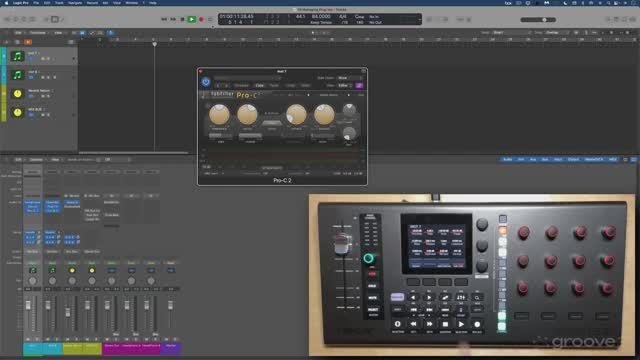Click the green Play button
Screen dimensions: 640x360
pyautogui.click(x=191, y=19)
